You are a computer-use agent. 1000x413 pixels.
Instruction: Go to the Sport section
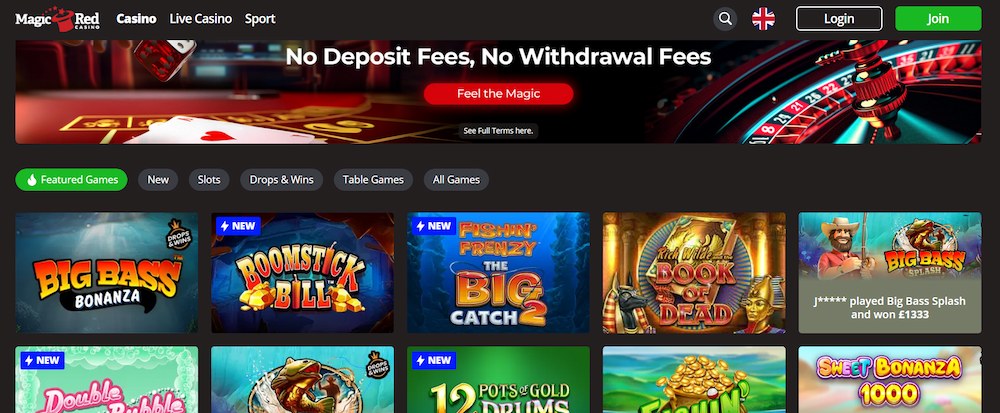(260, 18)
